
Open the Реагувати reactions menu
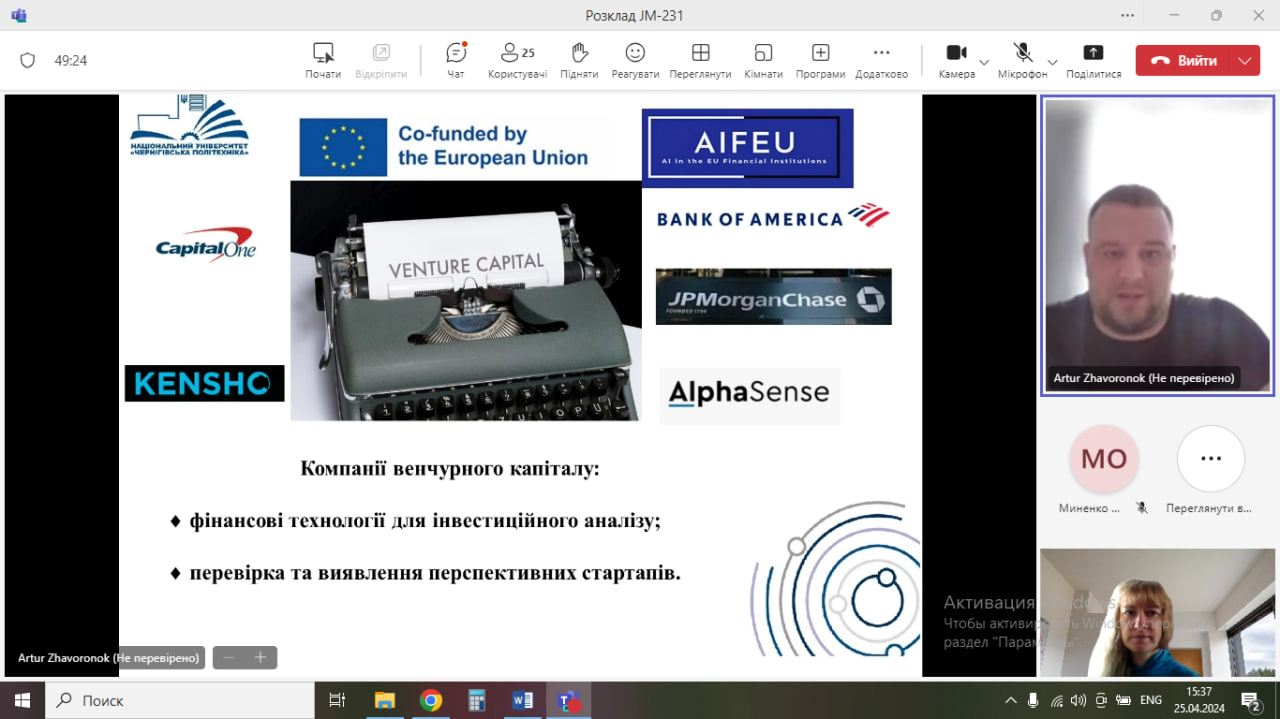point(635,60)
